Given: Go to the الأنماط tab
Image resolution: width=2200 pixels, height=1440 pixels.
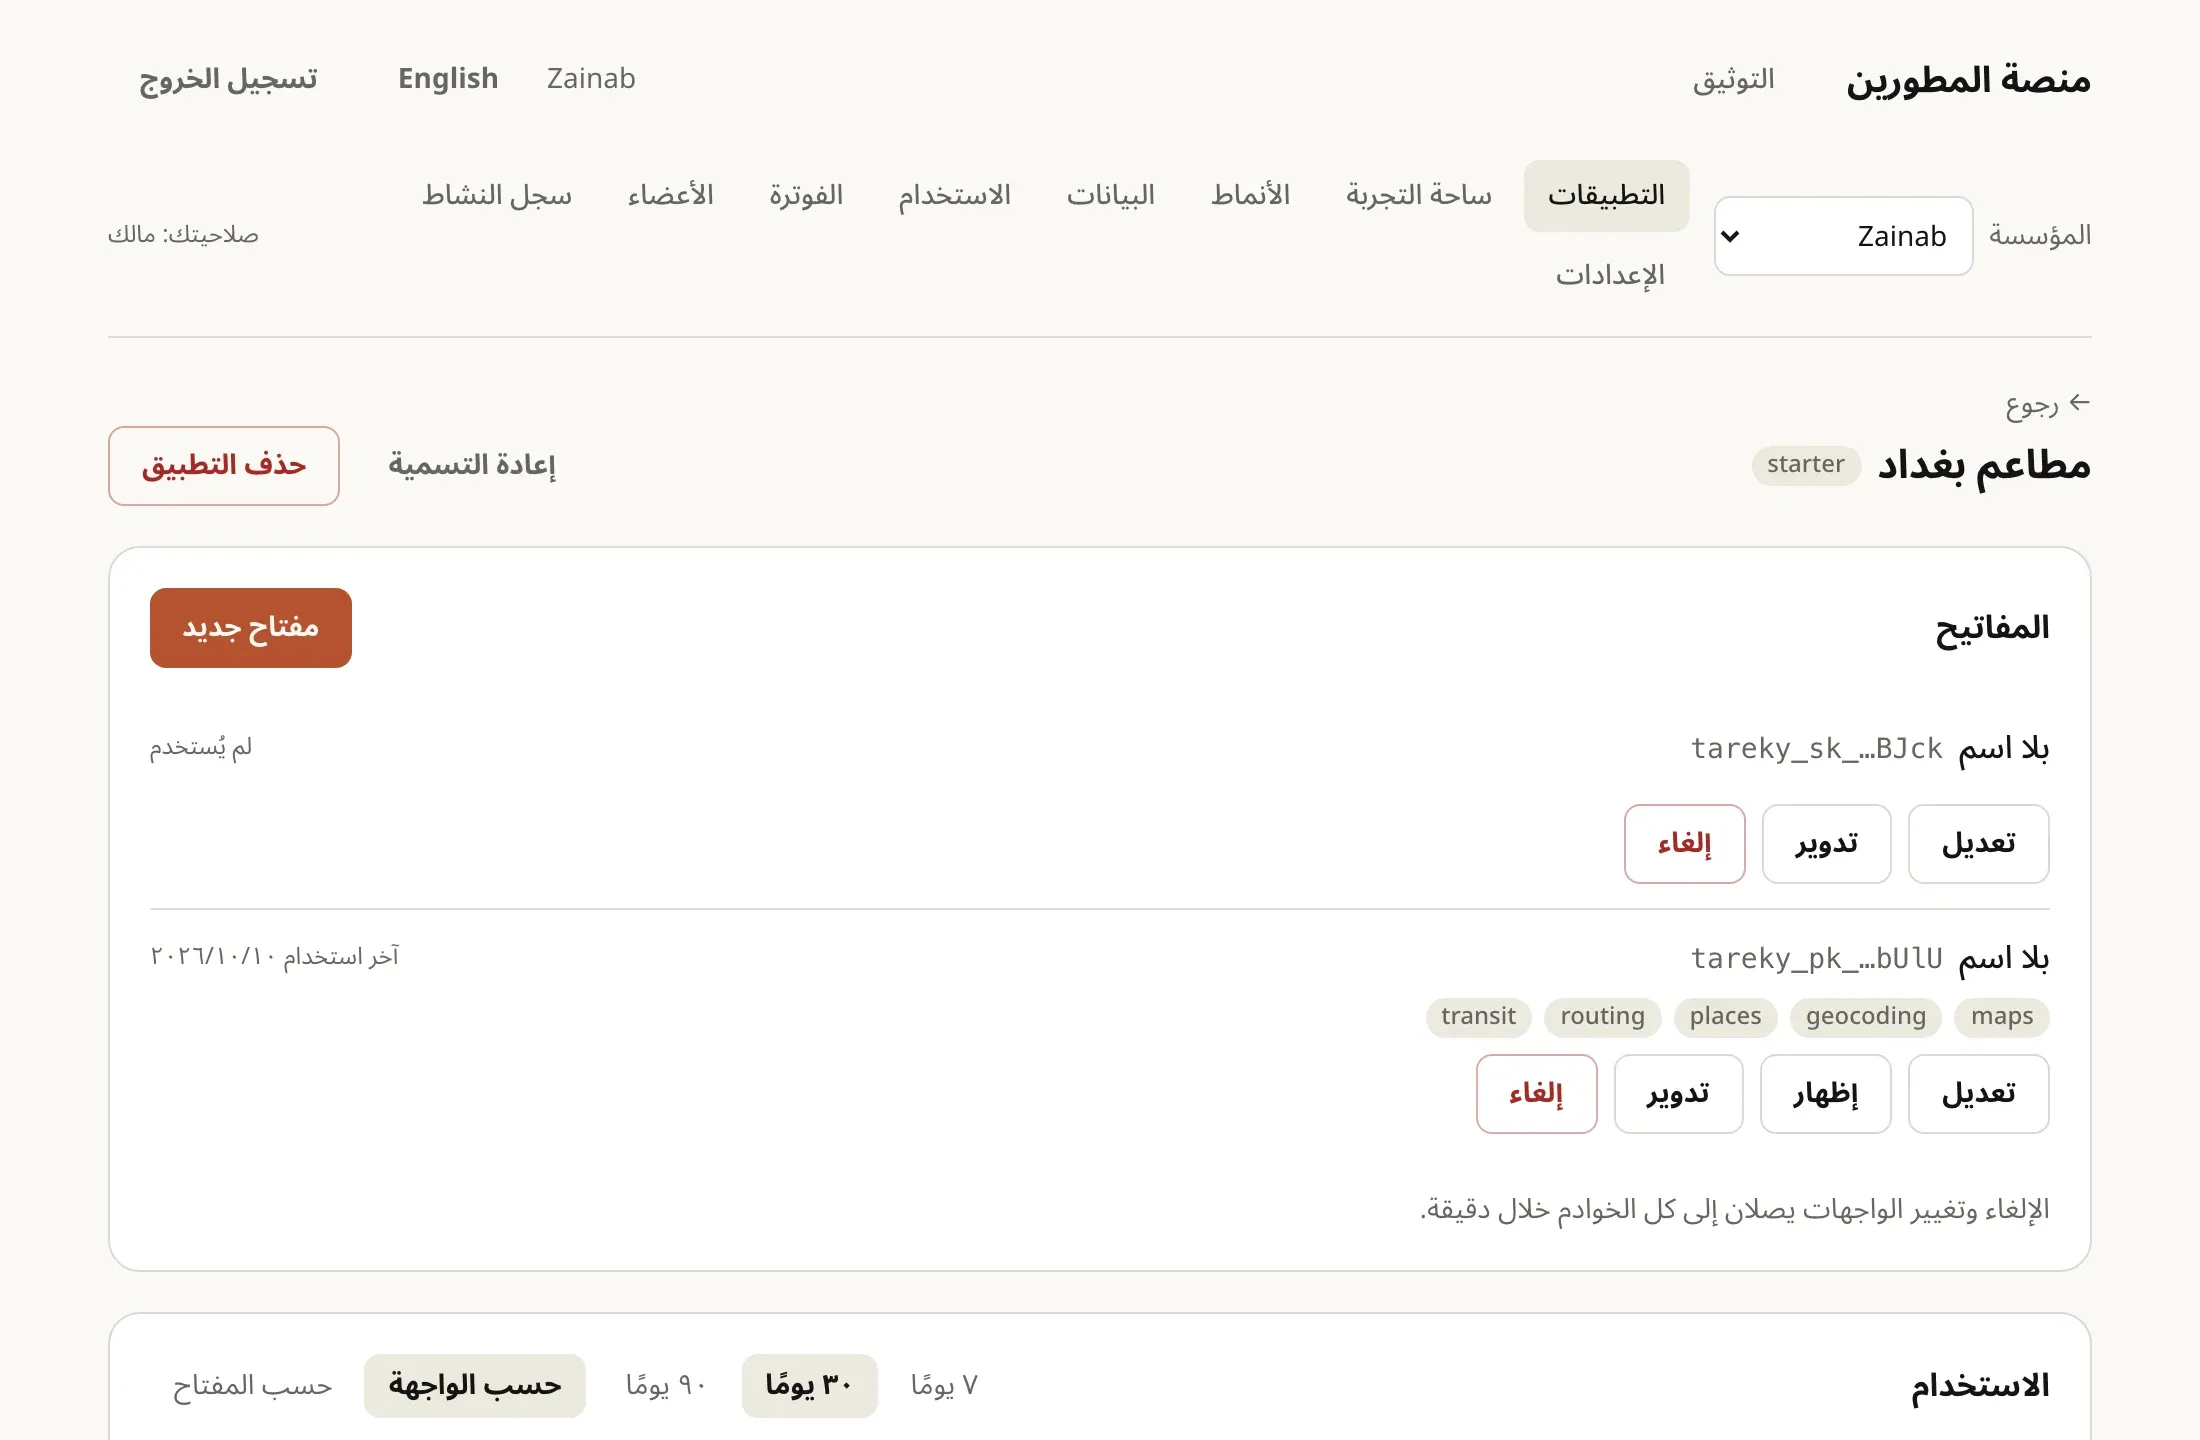Looking at the screenshot, I should click(1250, 196).
